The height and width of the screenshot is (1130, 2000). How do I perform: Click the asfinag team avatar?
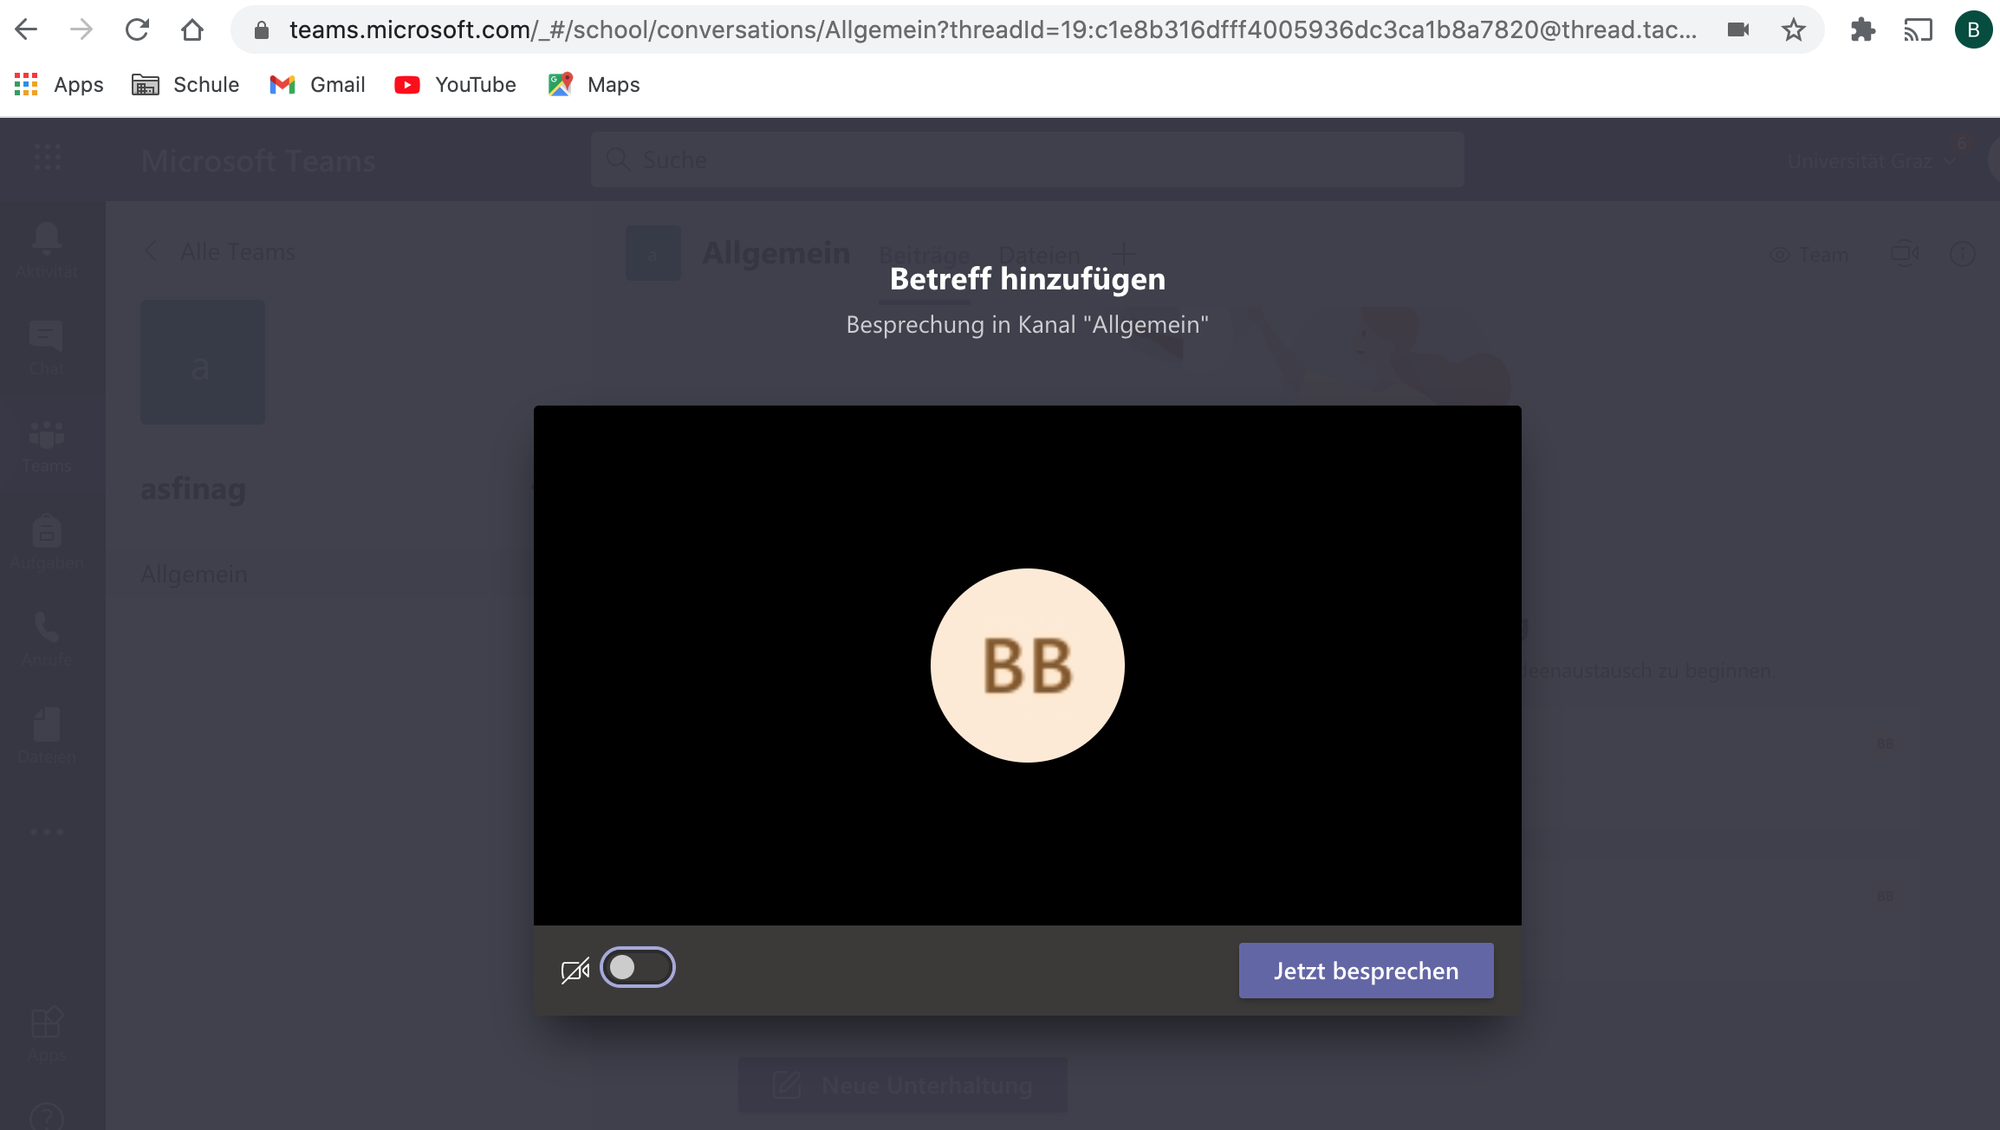pos(203,362)
